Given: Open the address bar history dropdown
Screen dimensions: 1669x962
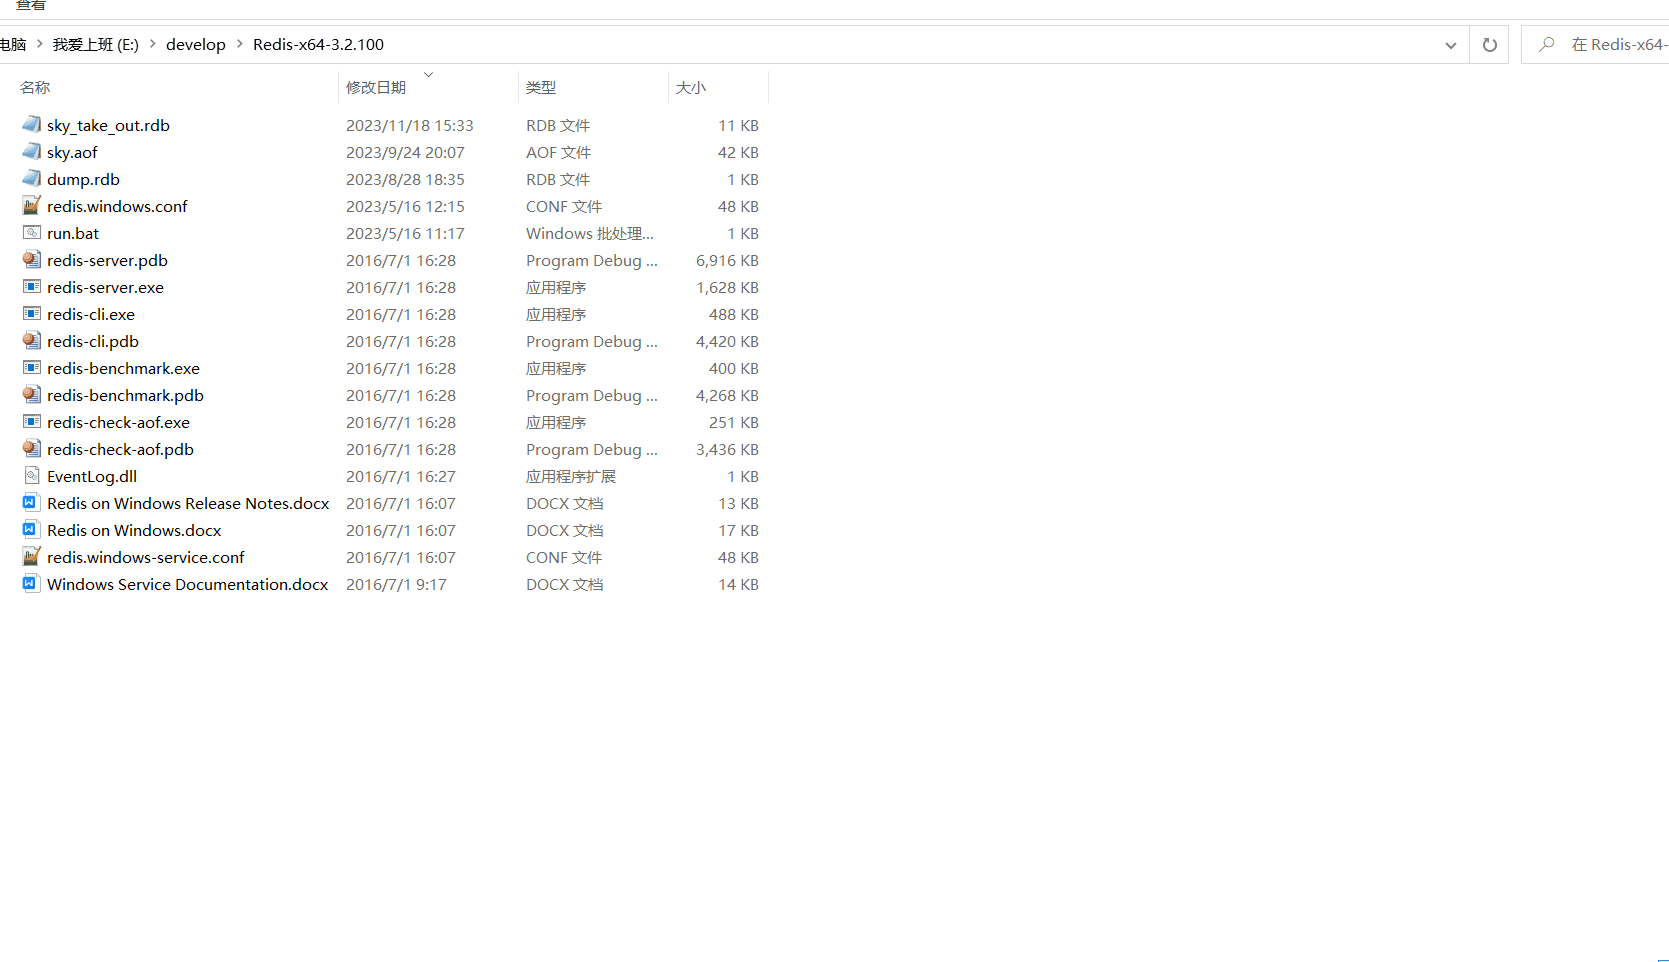Looking at the screenshot, I should (x=1450, y=45).
